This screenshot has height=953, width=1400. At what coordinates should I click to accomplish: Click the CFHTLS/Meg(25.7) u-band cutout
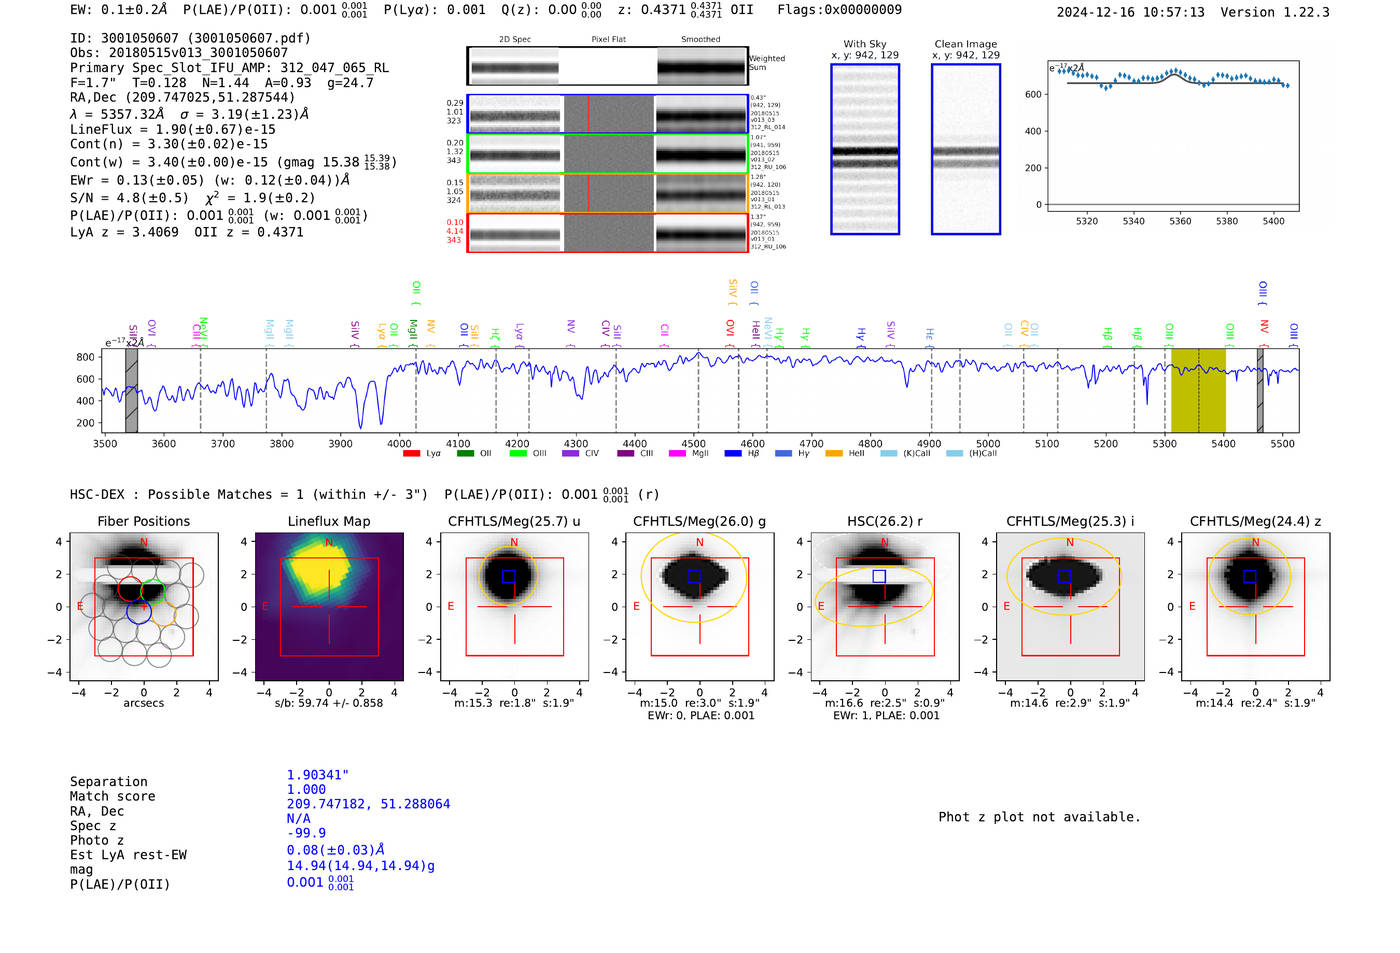pos(514,606)
